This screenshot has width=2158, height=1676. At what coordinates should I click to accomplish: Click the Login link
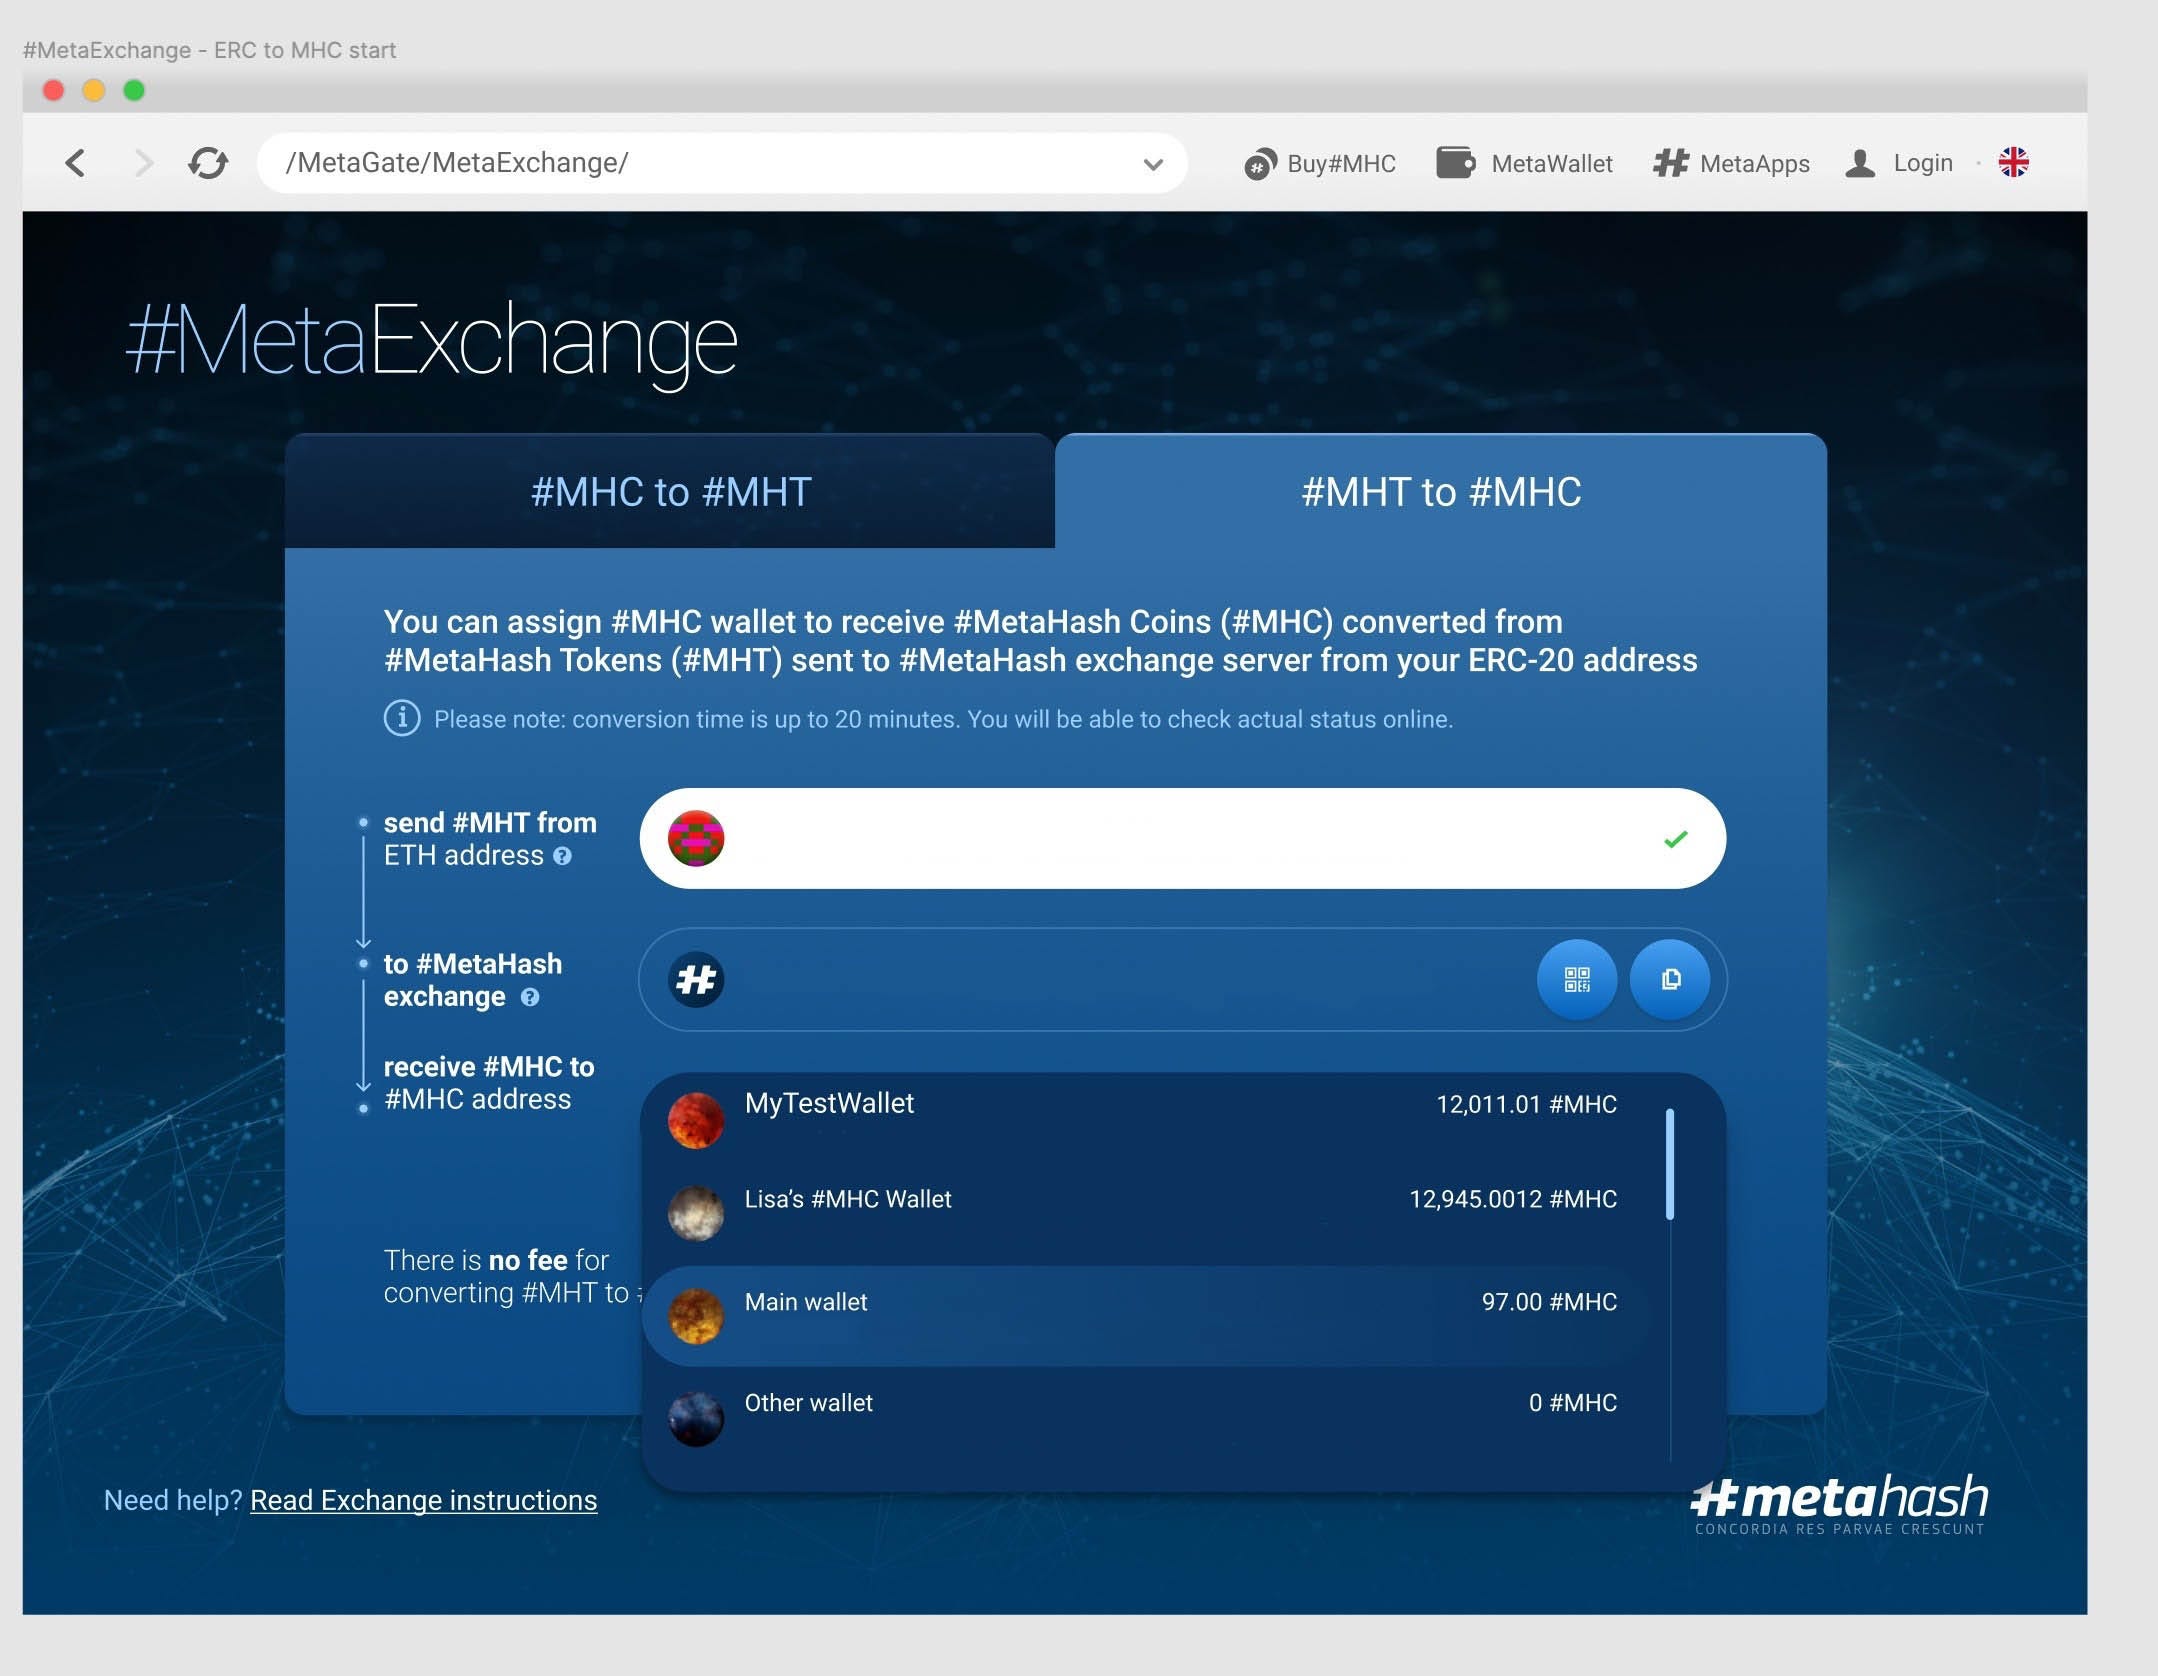pos(1899,163)
